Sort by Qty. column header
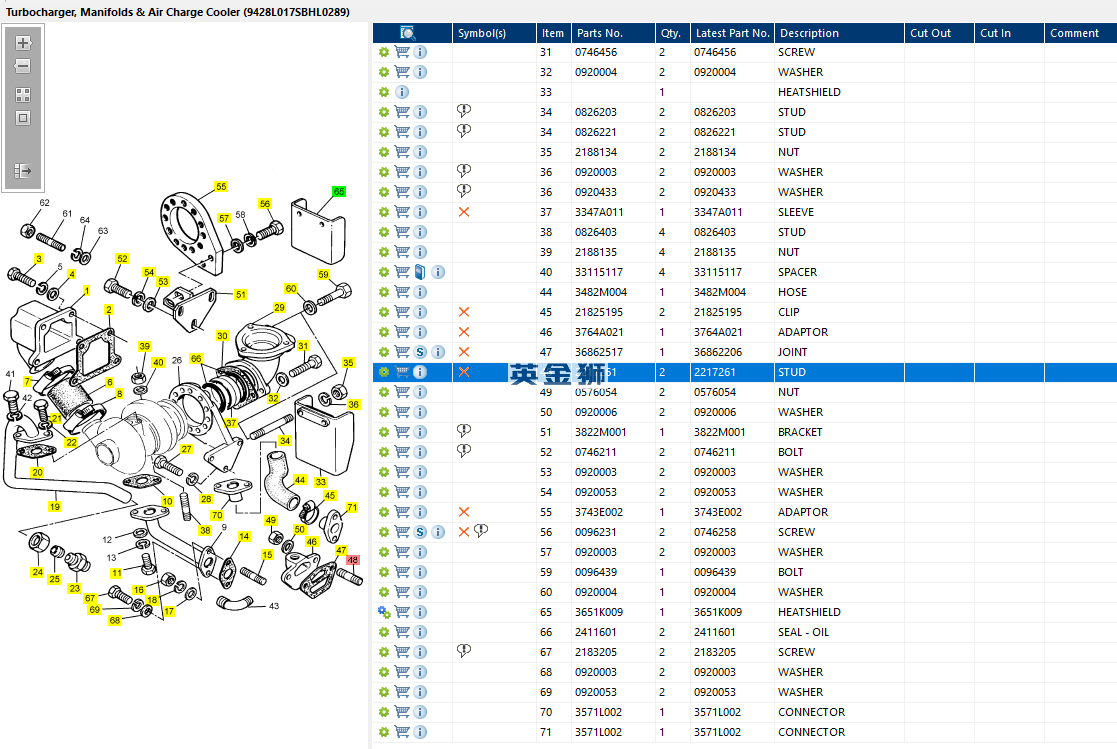 click(672, 33)
